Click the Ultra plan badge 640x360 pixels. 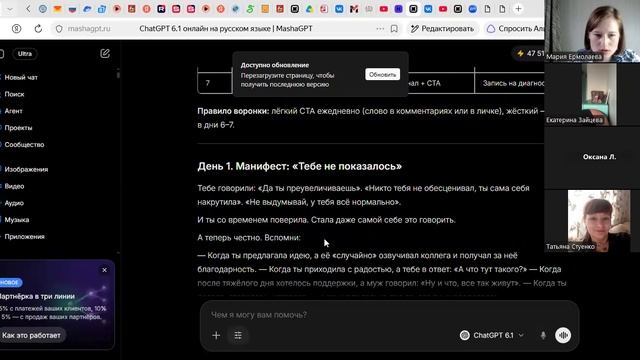[24, 53]
